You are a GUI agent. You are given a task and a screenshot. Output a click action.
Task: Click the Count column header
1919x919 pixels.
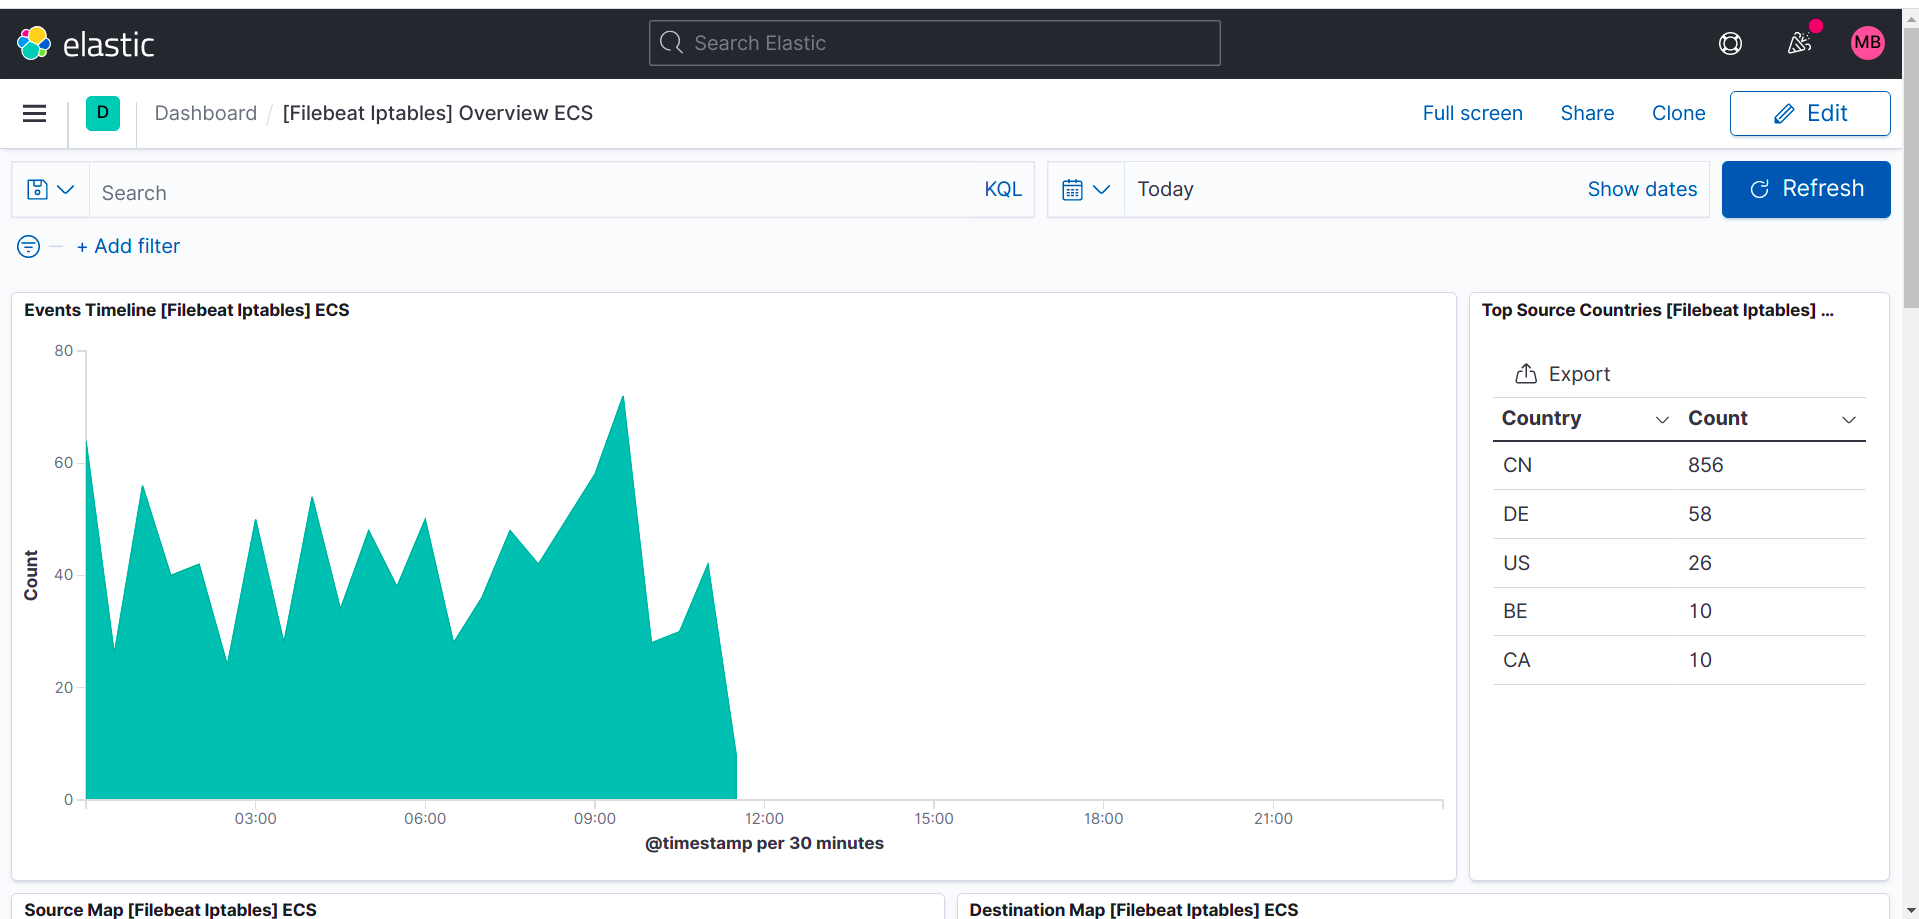pos(1717,418)
